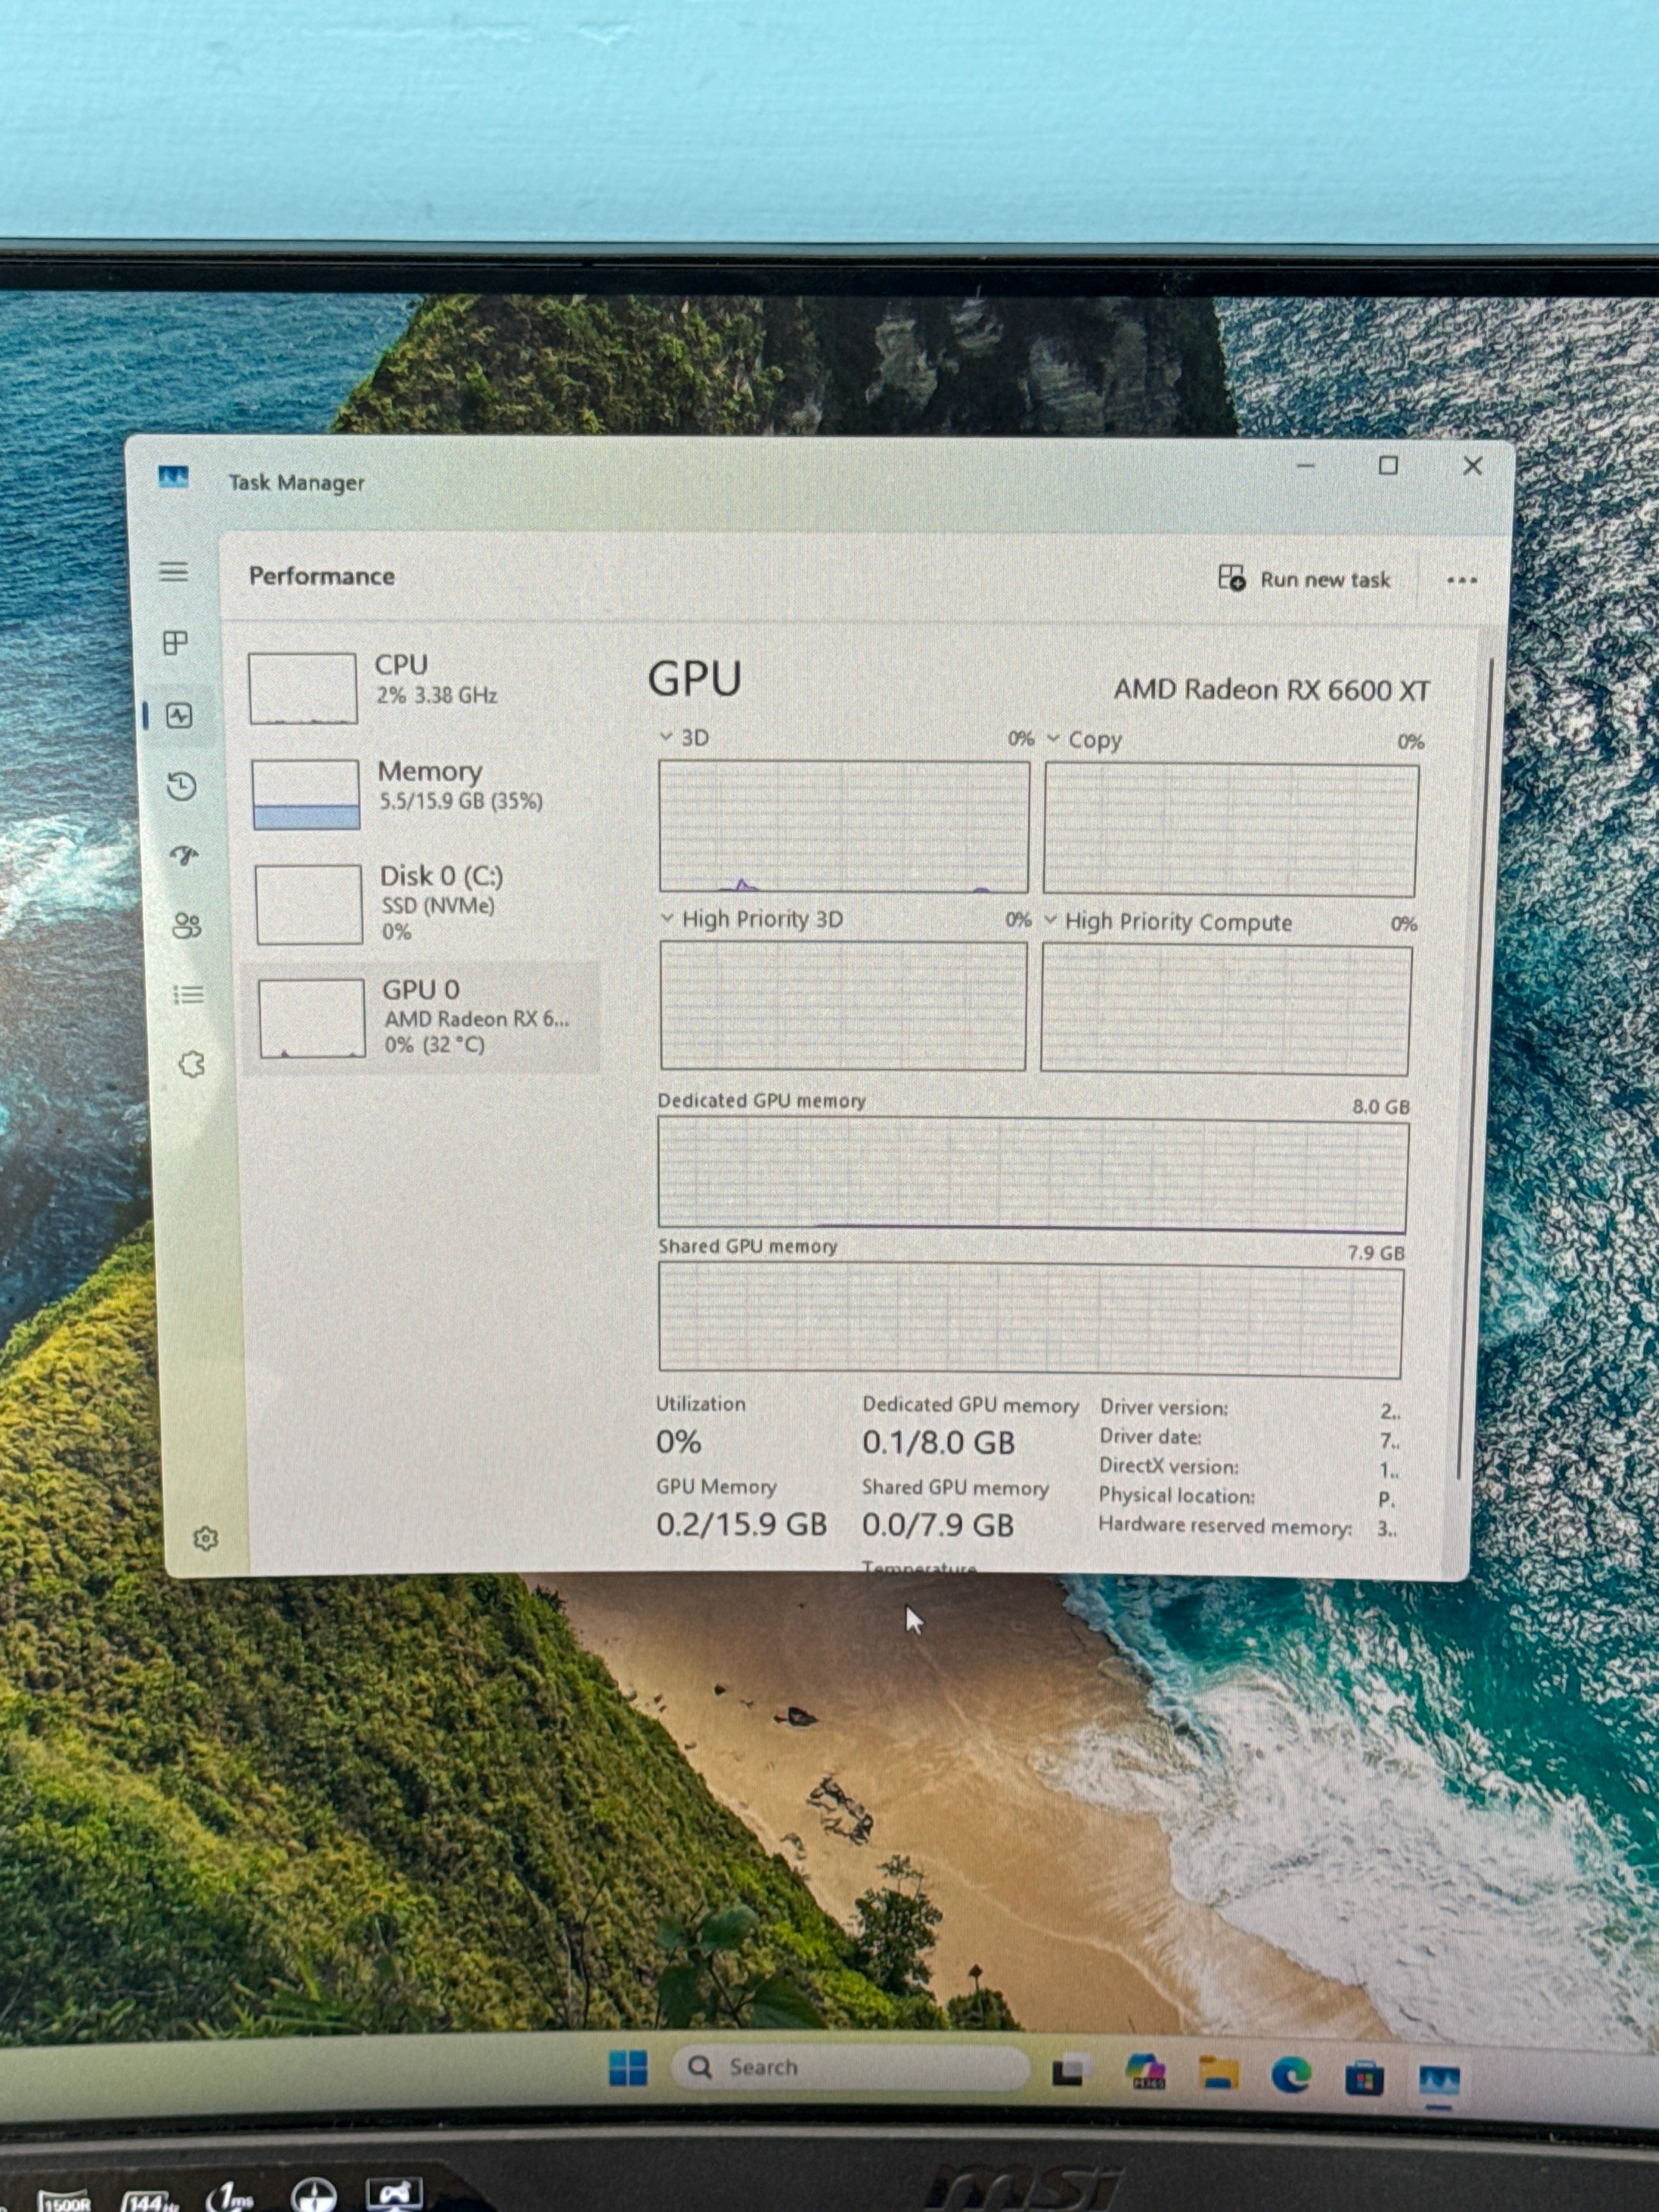
Task: Open Task Manager settings gear
Action: coord(206,1538)
